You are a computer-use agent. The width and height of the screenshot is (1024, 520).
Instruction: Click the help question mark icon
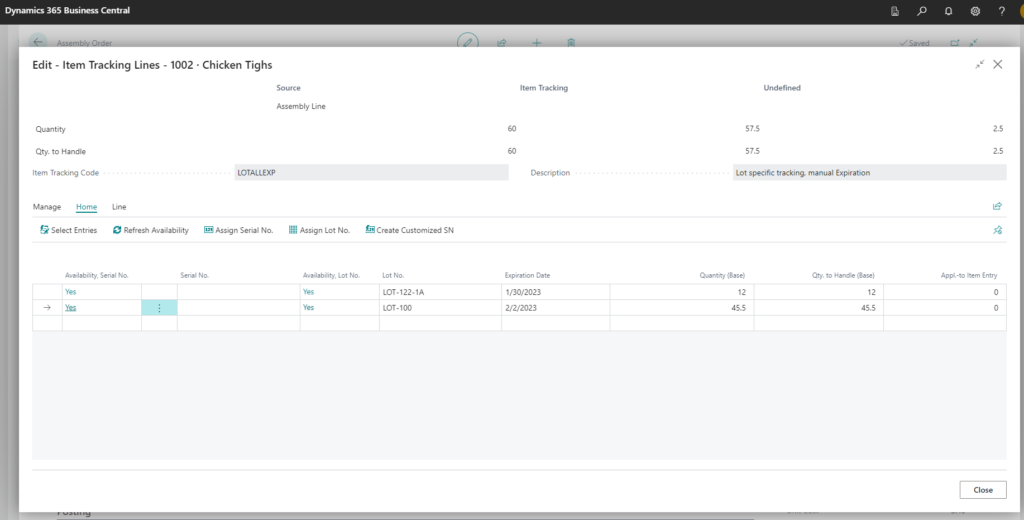click(1001, 11)
